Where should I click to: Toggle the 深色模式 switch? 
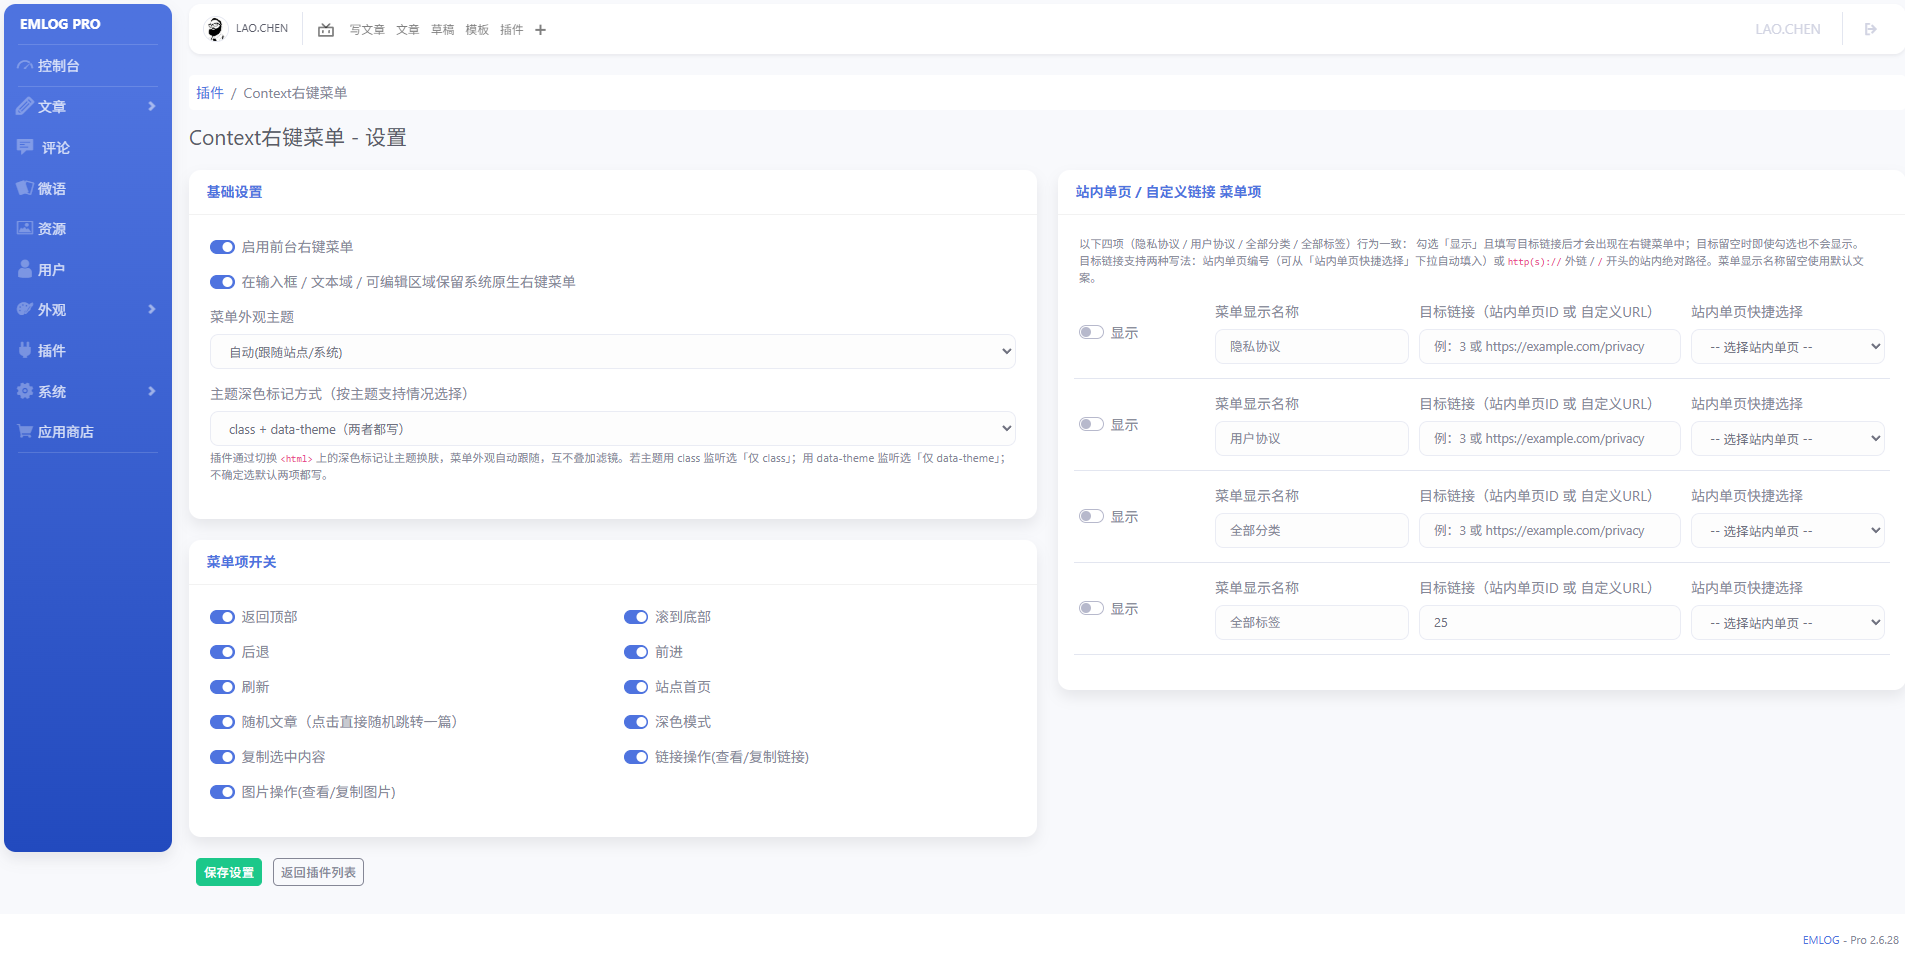coord(636,722)
